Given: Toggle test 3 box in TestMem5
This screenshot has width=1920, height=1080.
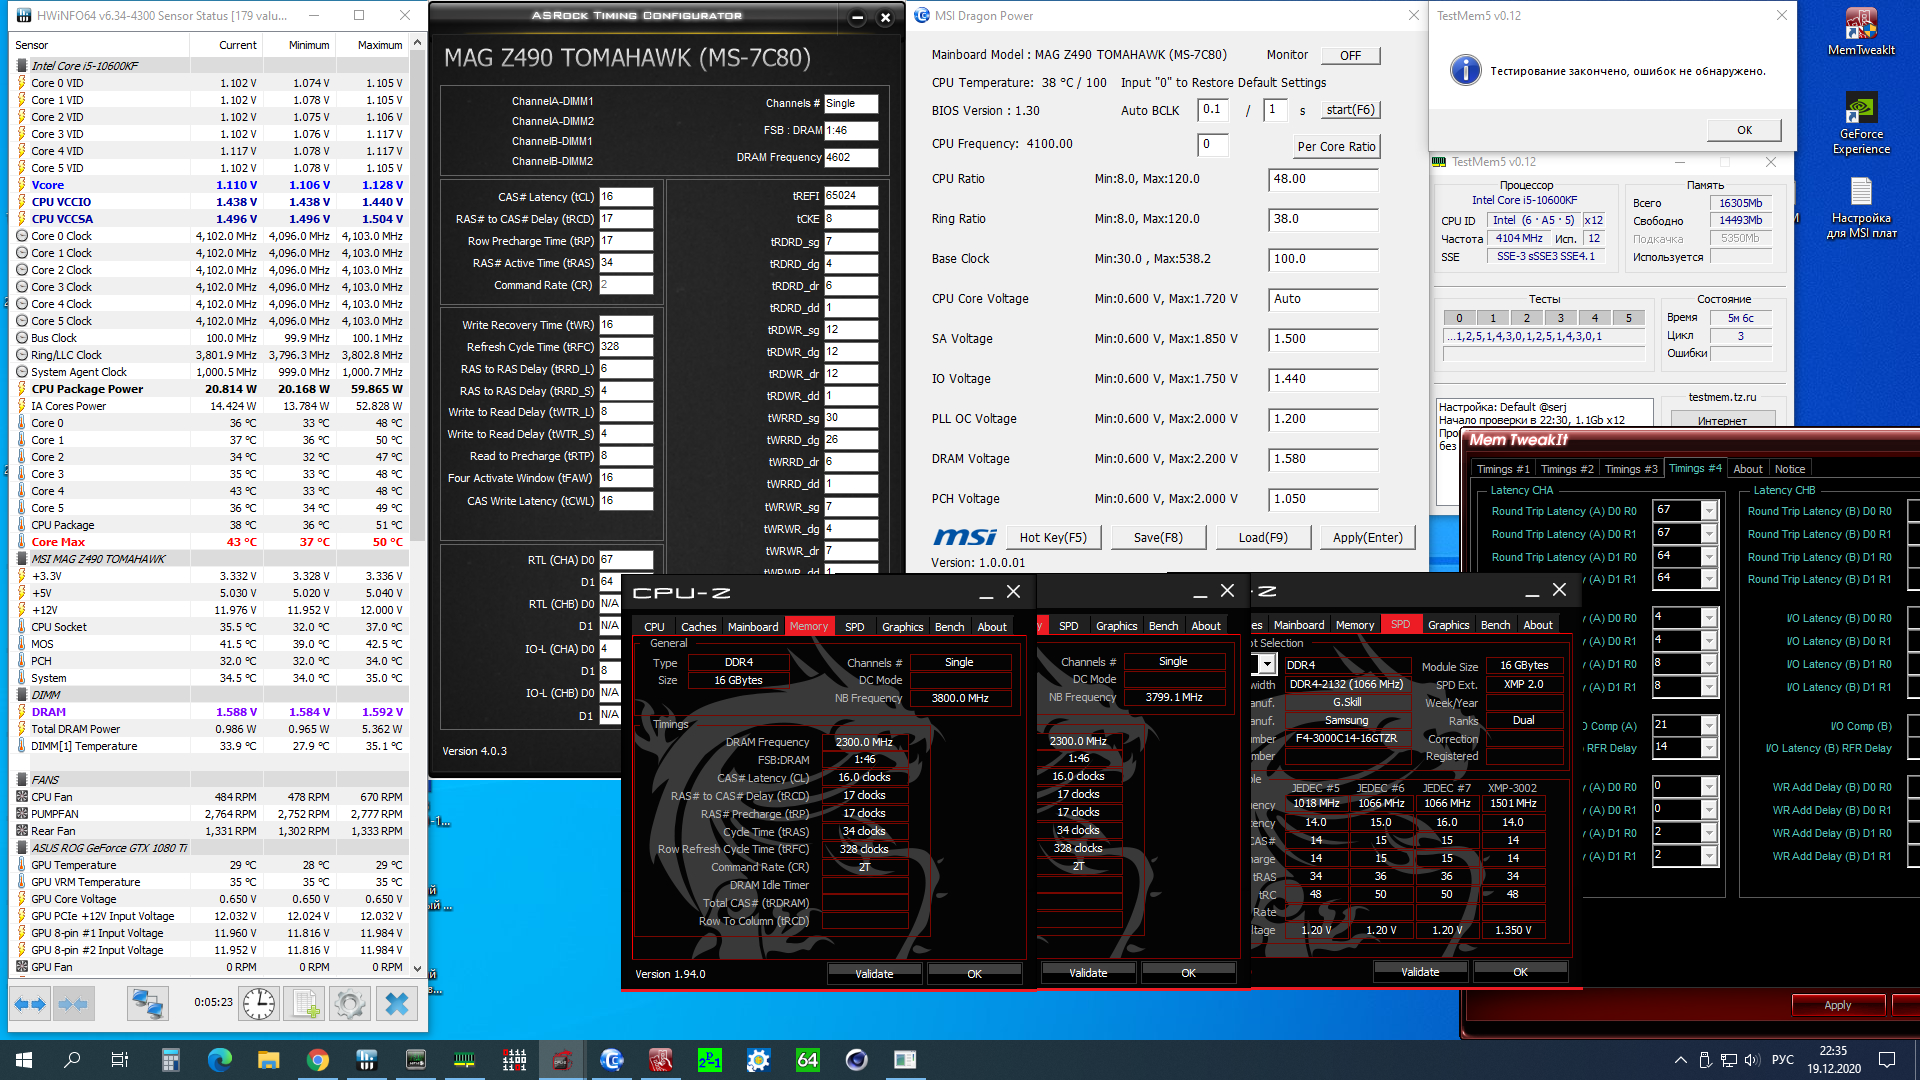Looking at the screenshot, I should (x=1560, y=318).
